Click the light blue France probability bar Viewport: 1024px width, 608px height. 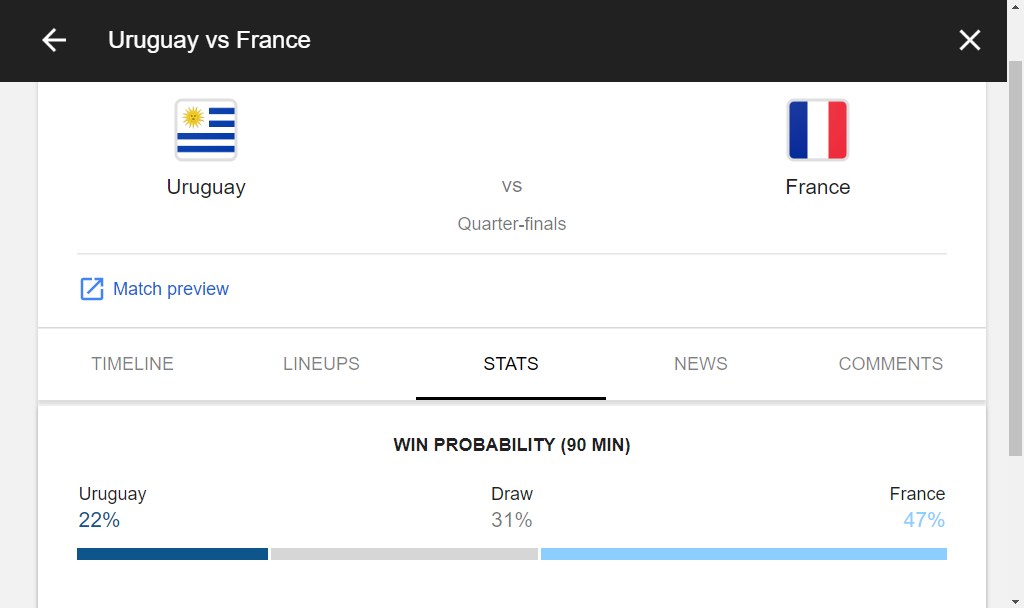tap(743, 554)
